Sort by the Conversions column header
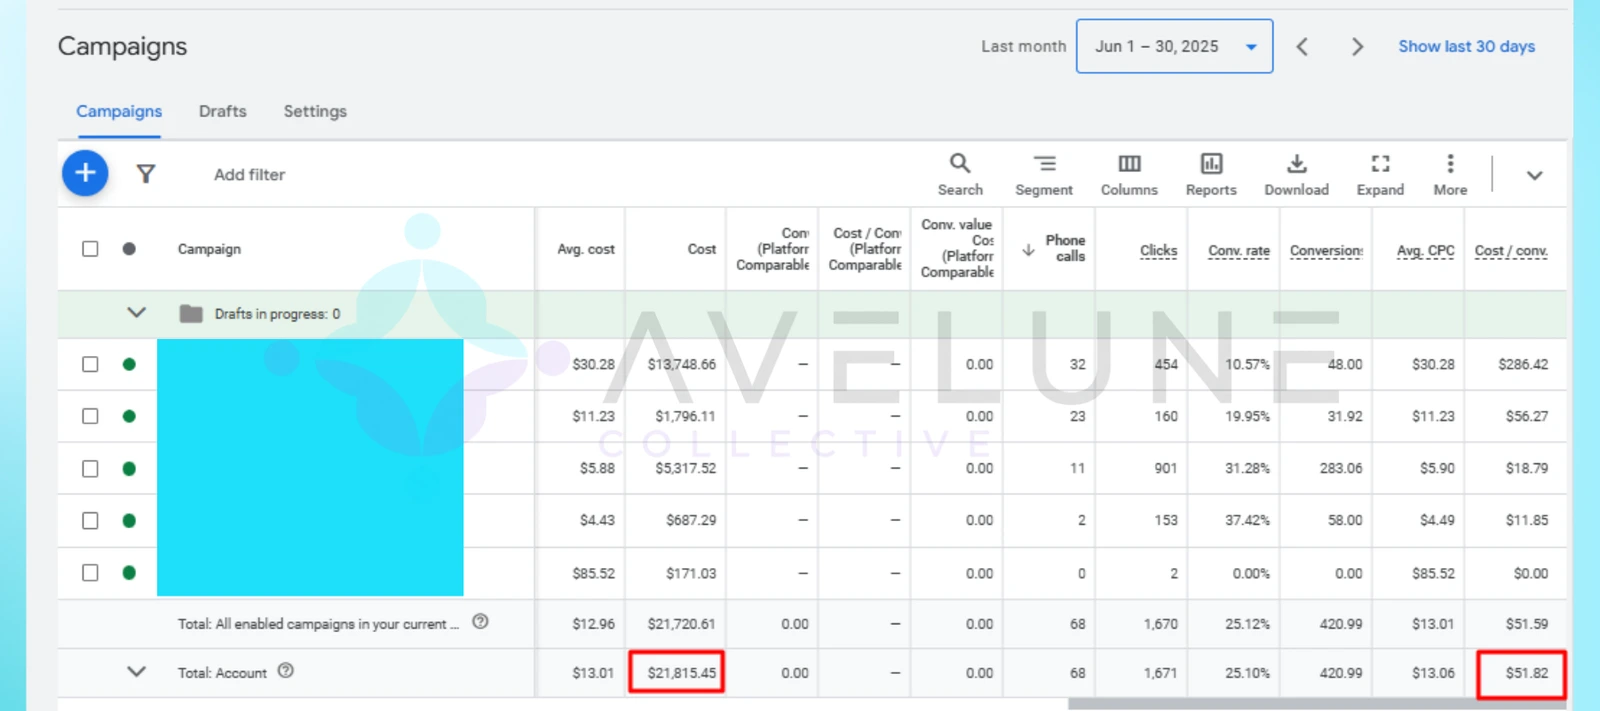Screen dimensions: 1600x711 (1326, 251)
